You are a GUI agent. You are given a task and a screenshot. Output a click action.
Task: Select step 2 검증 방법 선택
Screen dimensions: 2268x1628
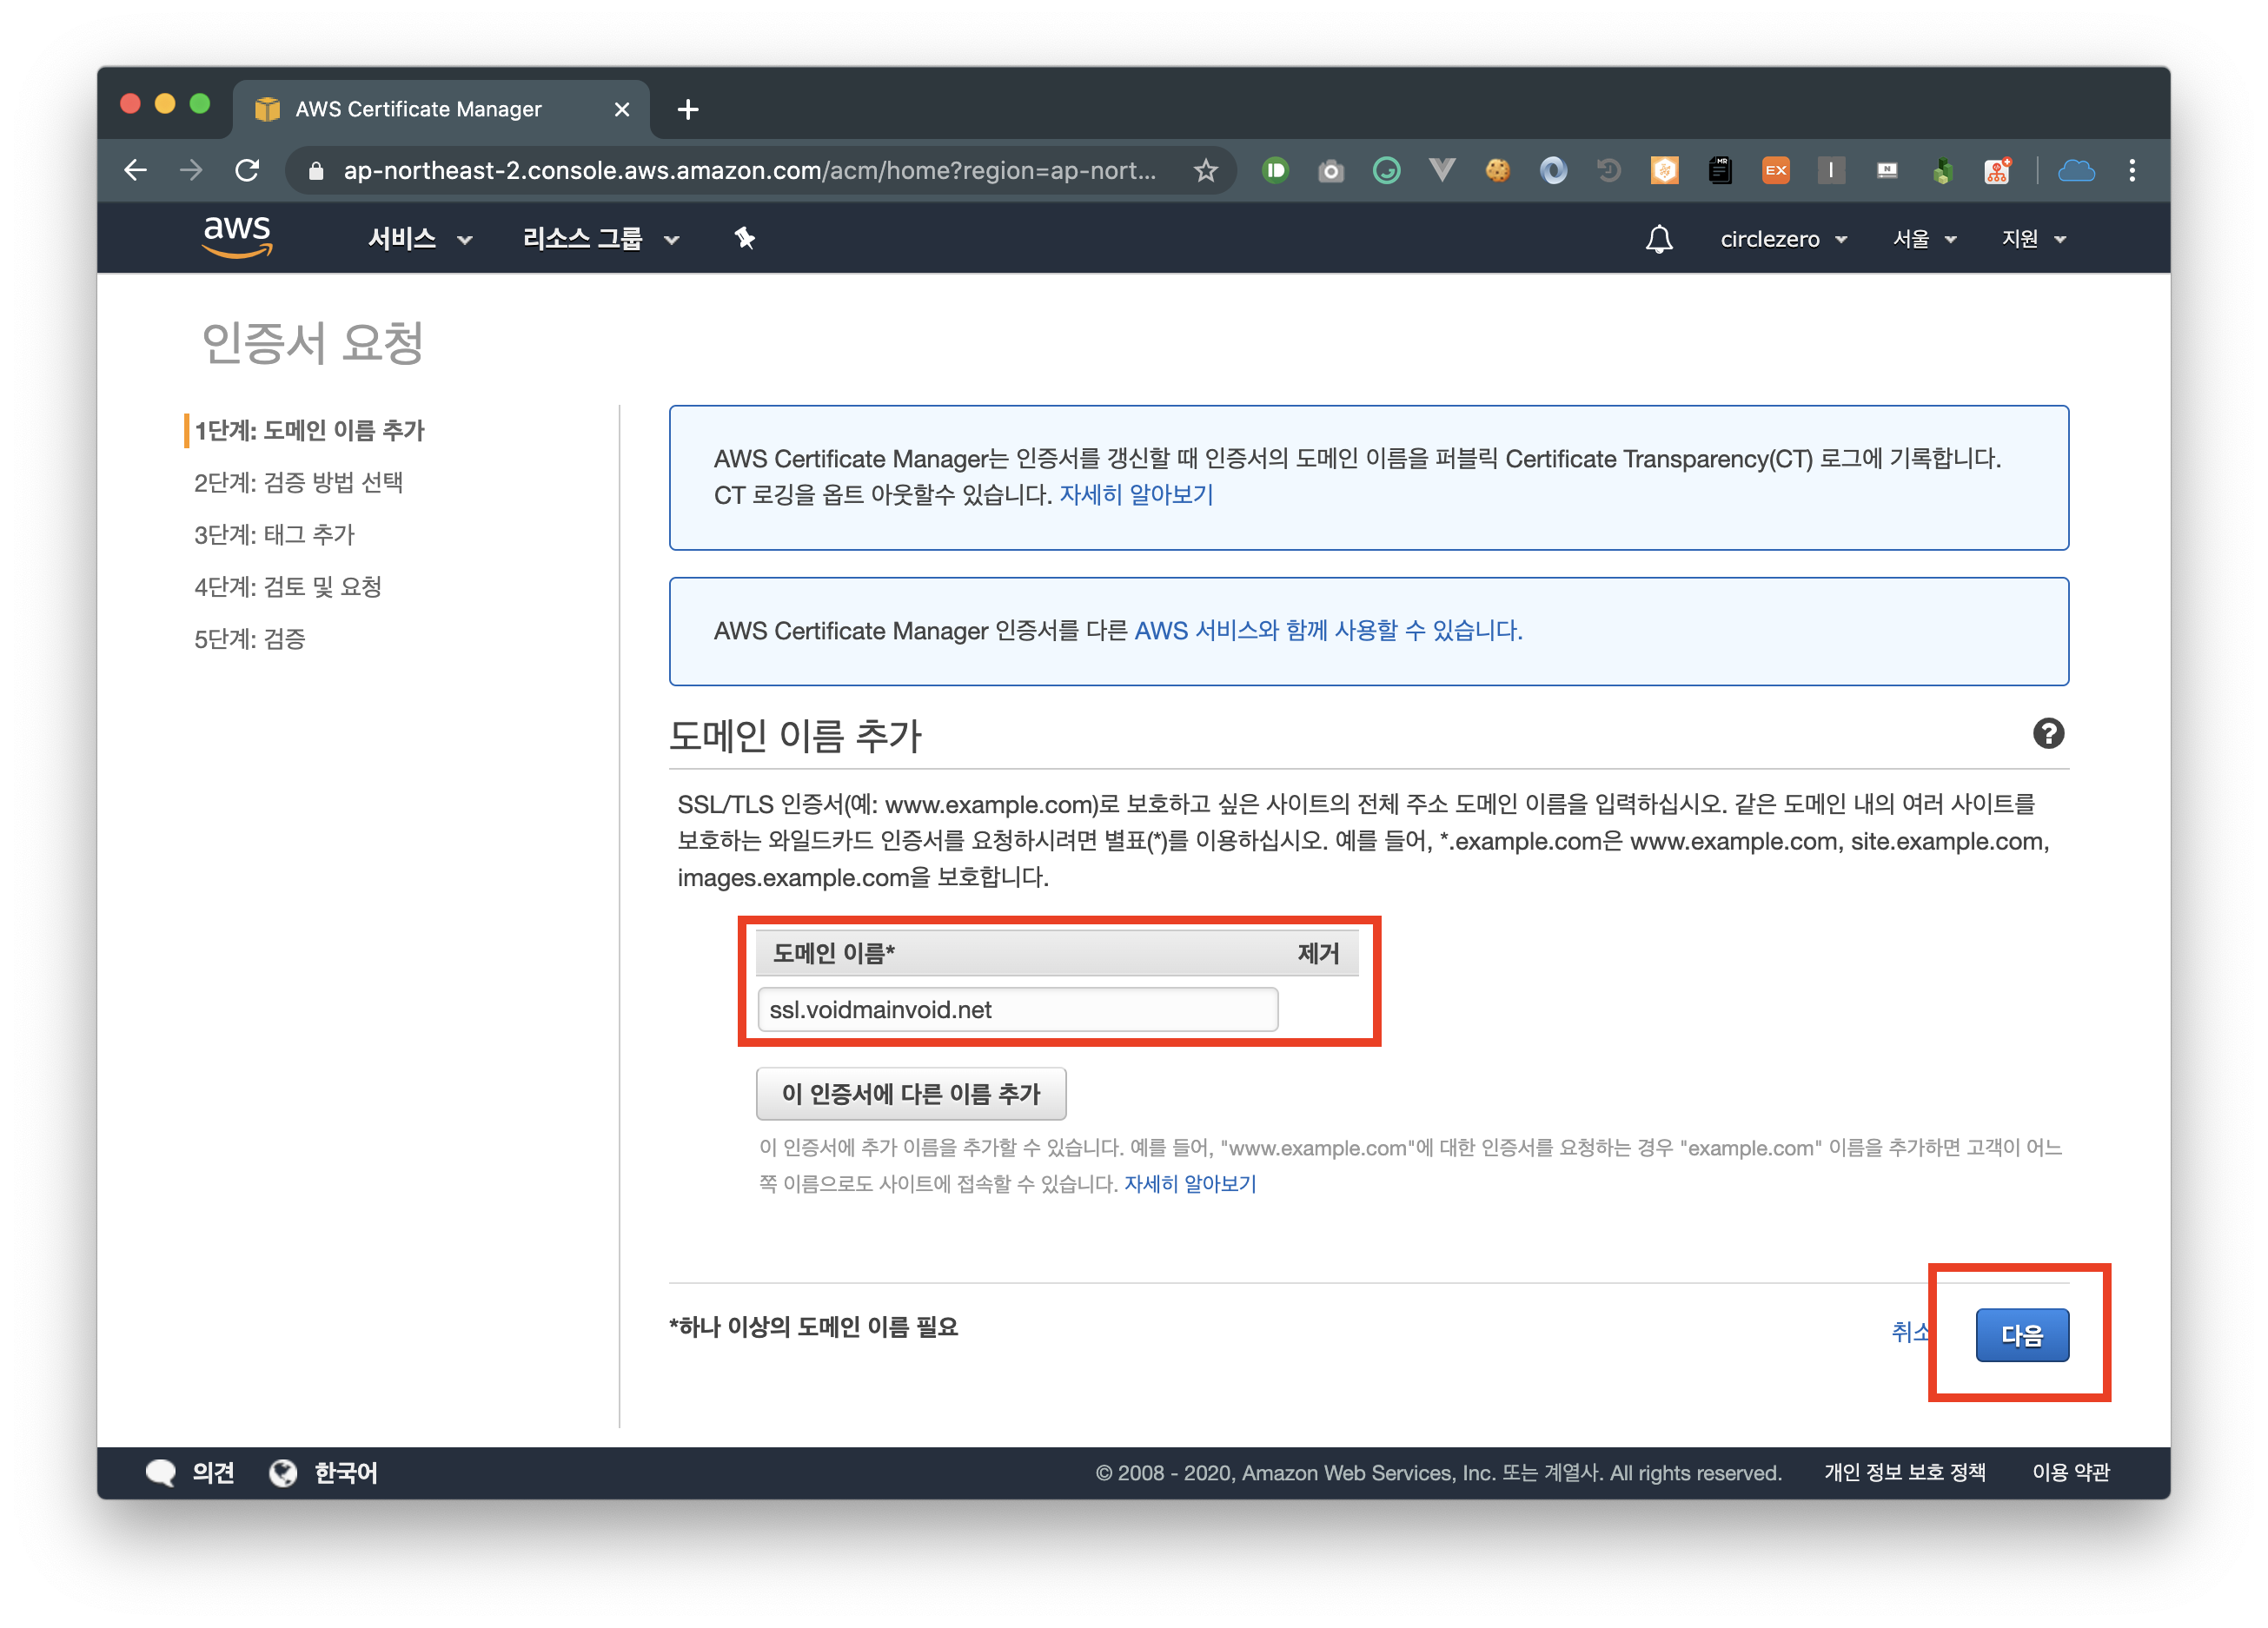pos(298,483)
